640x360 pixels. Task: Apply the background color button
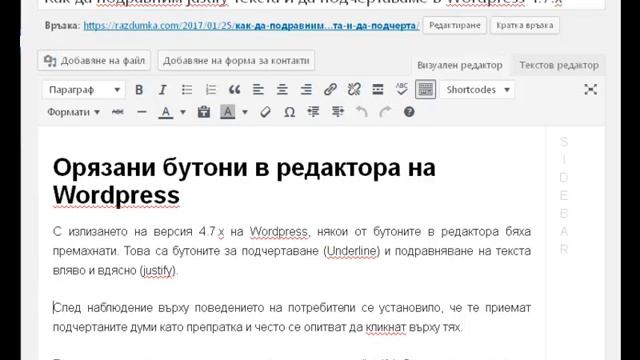[227, 112]
